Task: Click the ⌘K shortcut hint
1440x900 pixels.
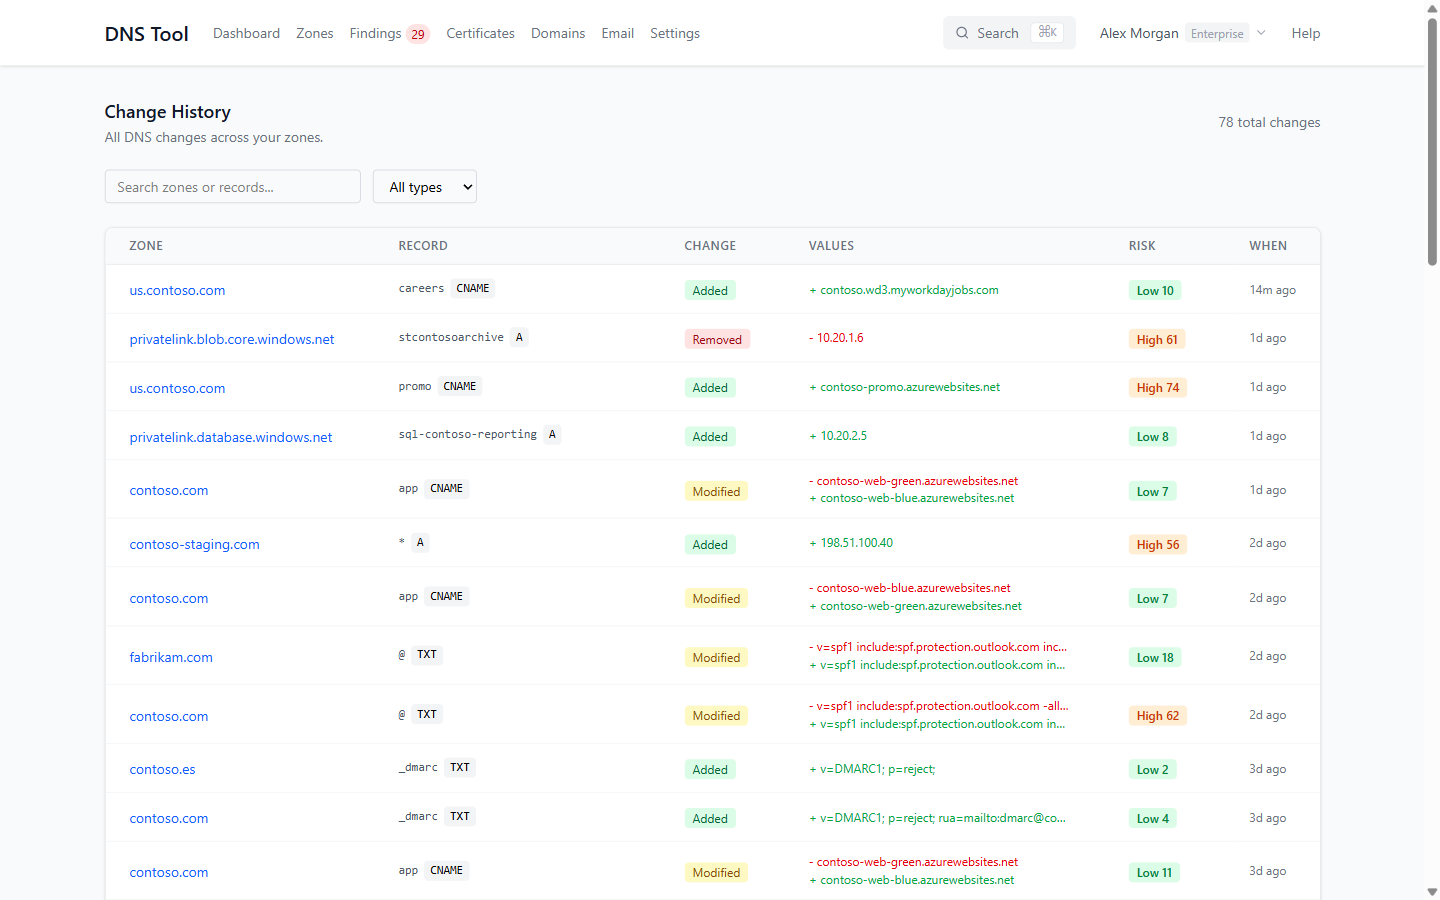Action: click(1047, 32)
